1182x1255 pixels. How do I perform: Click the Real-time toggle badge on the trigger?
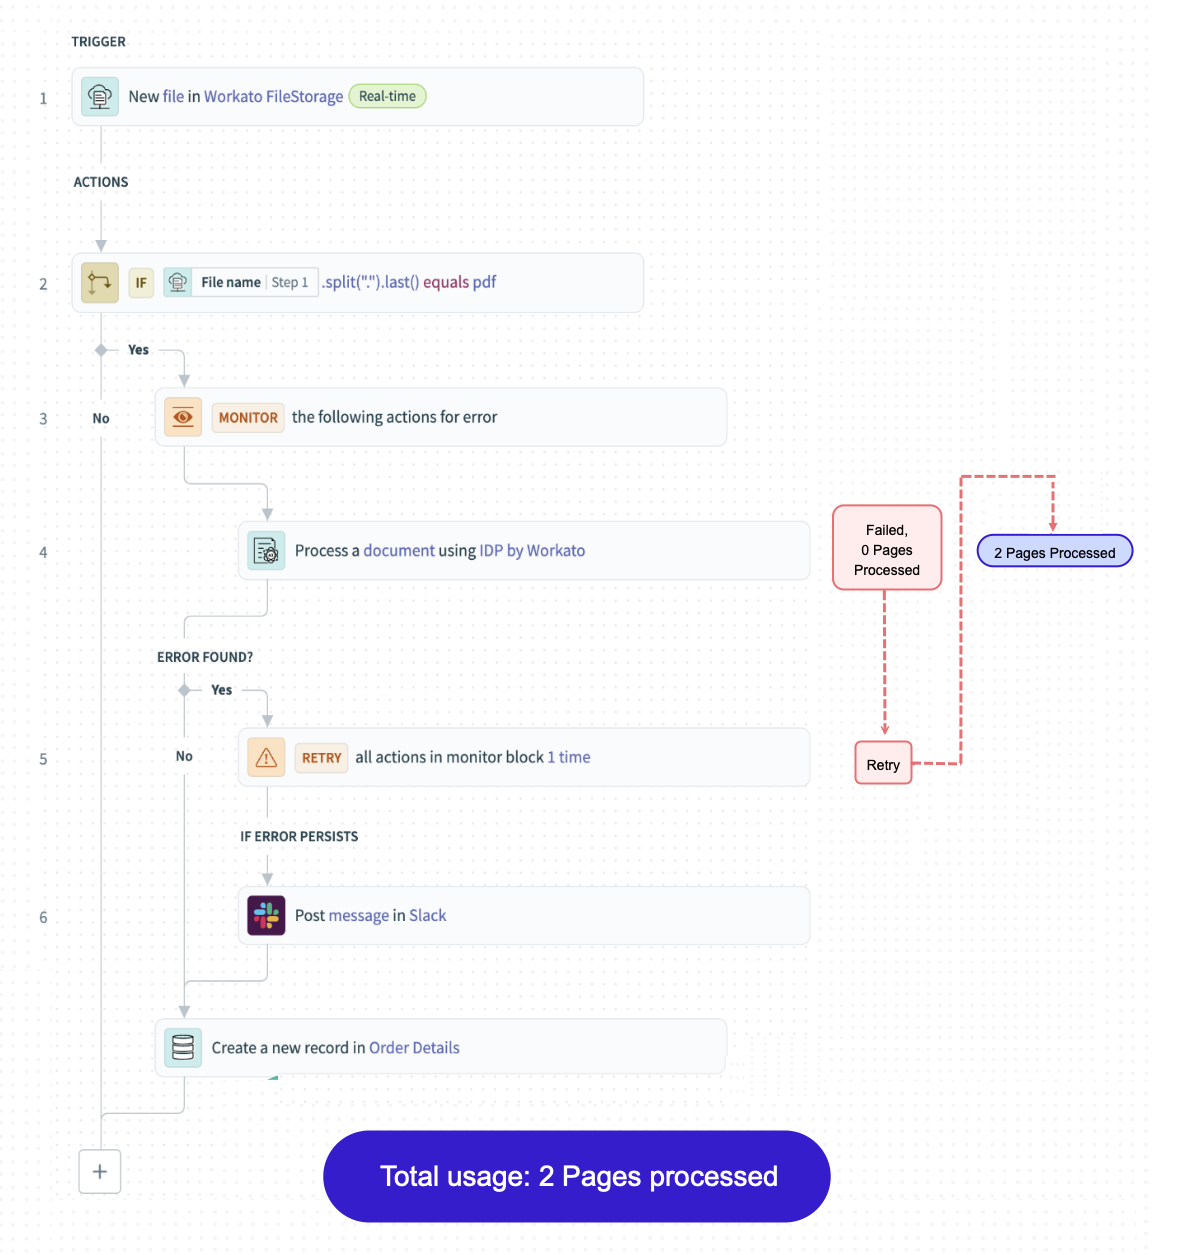tap(387, 96)
